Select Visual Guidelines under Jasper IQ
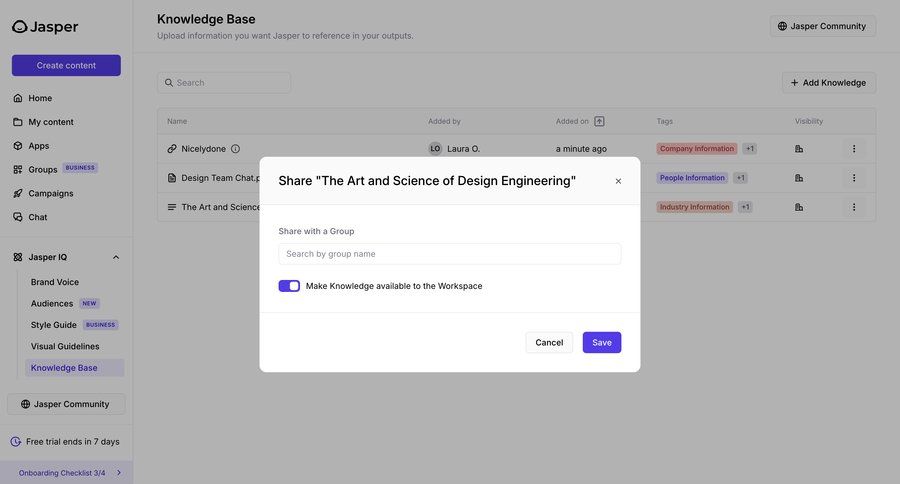Viewport: 900px width, 484px height. tap(65, 346)
